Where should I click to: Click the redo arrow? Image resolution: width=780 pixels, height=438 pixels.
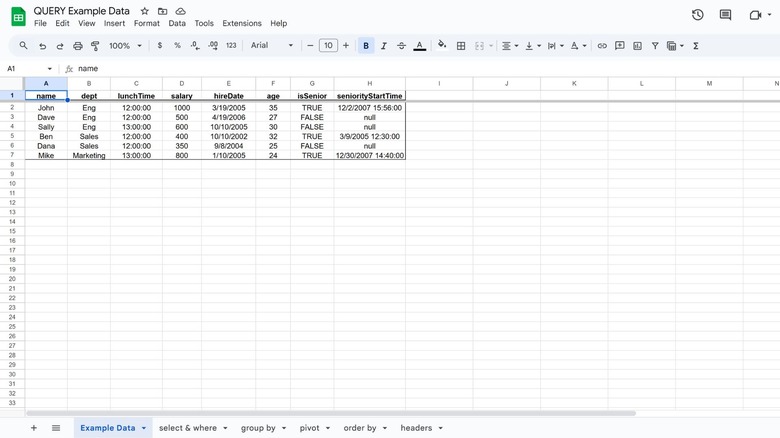click(x=60, y=46)
